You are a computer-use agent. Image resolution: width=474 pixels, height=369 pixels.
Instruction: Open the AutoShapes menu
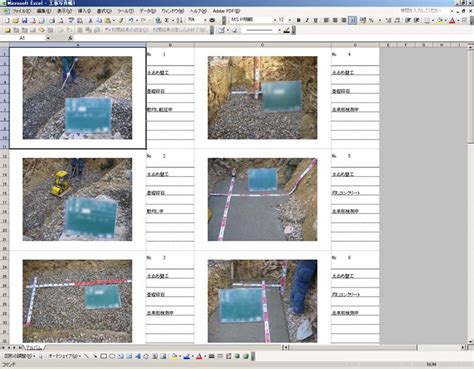tap(65, 356)
